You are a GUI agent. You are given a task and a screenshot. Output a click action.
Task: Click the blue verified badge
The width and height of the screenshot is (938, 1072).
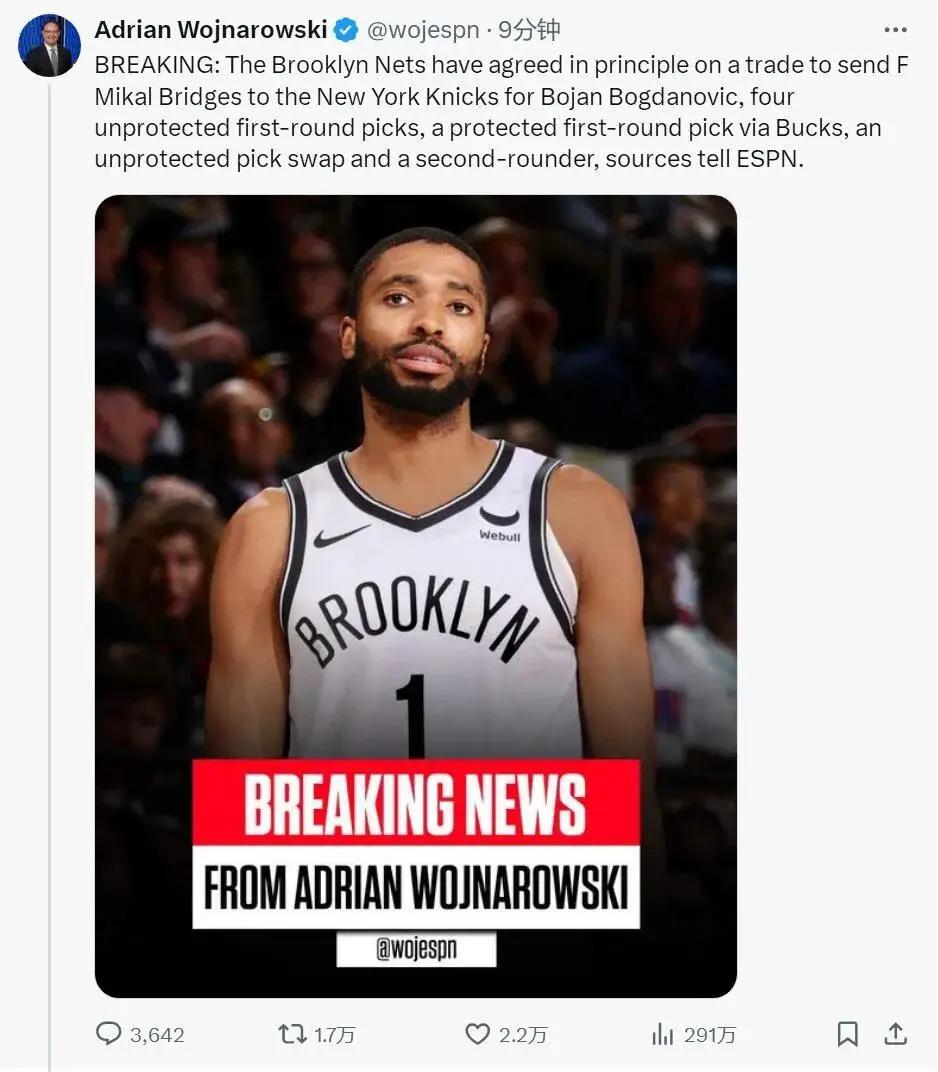click(346, 30)
